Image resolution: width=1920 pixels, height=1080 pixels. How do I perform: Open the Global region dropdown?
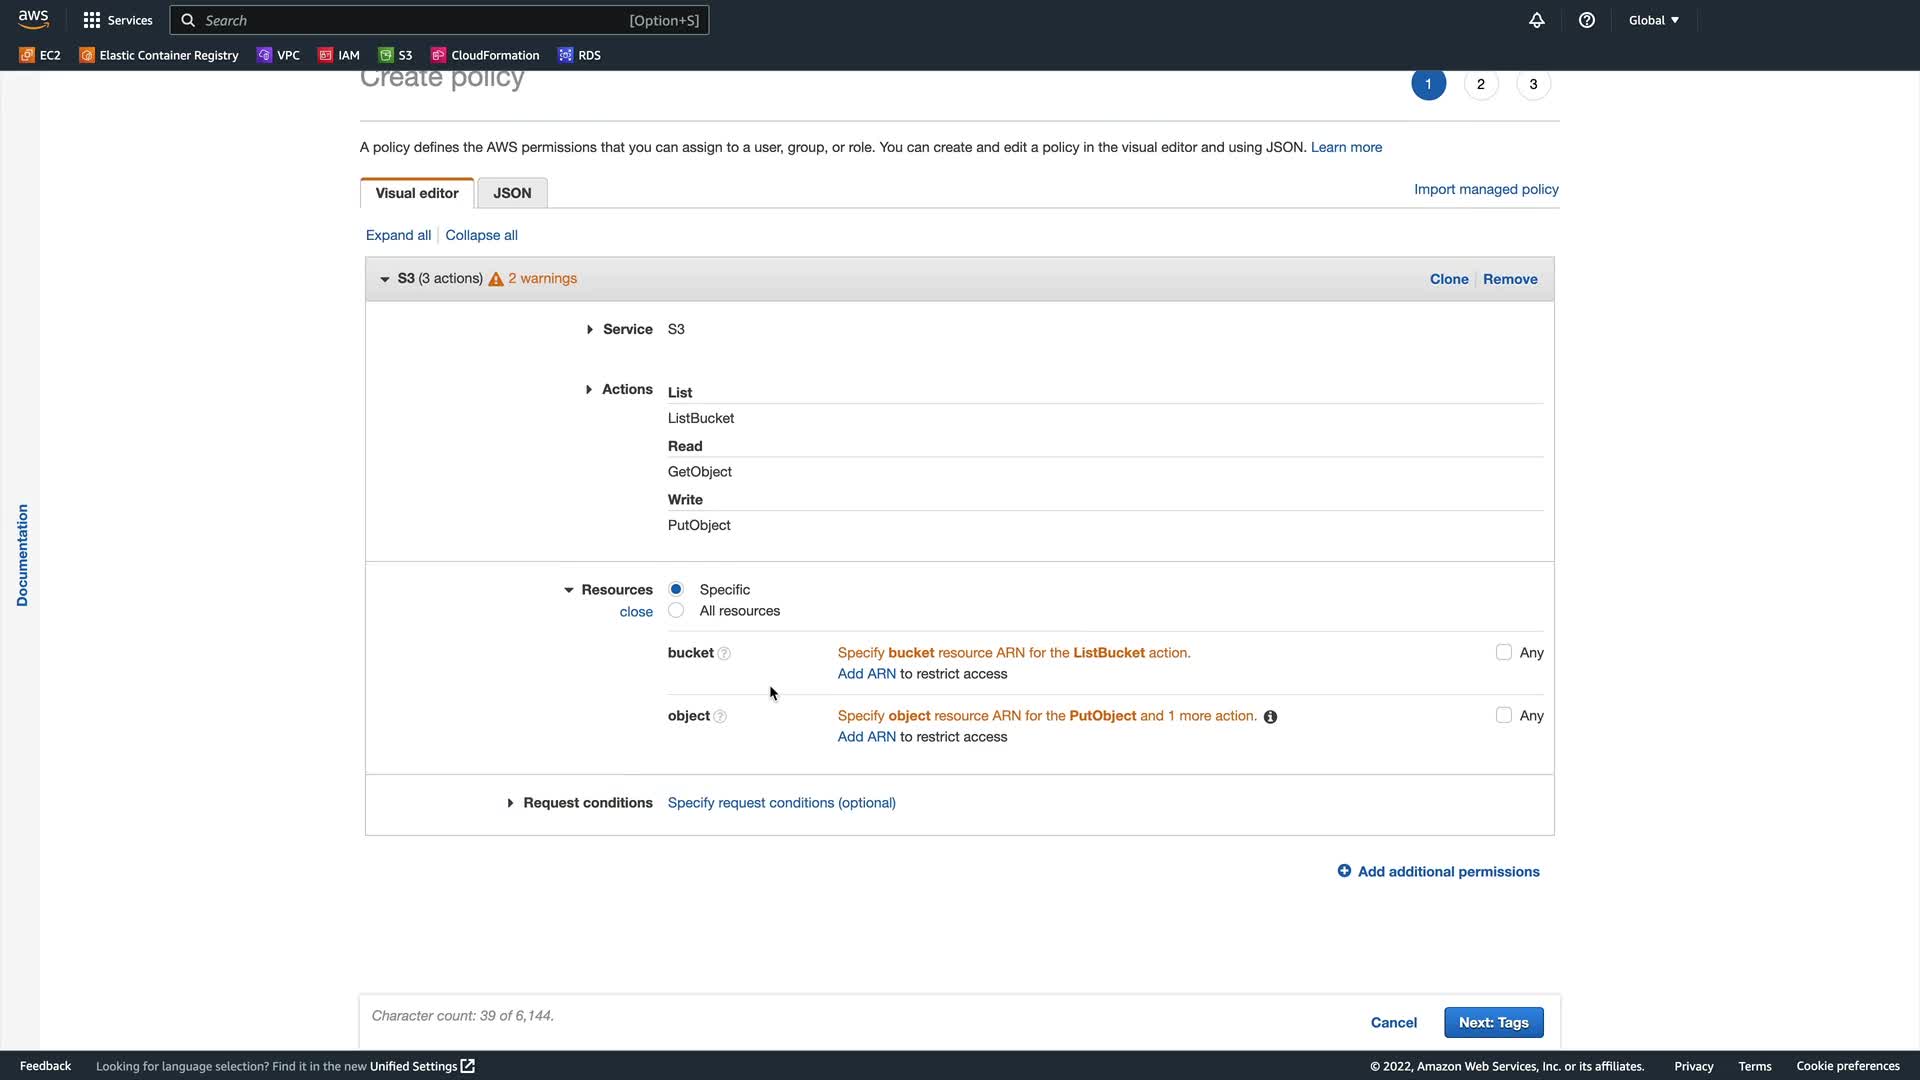coord(1653,20)
